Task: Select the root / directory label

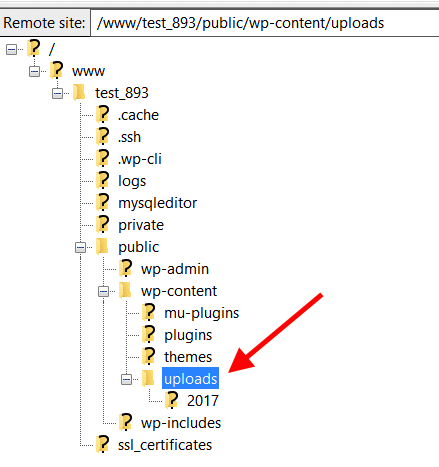Action: tap(52, 50)
